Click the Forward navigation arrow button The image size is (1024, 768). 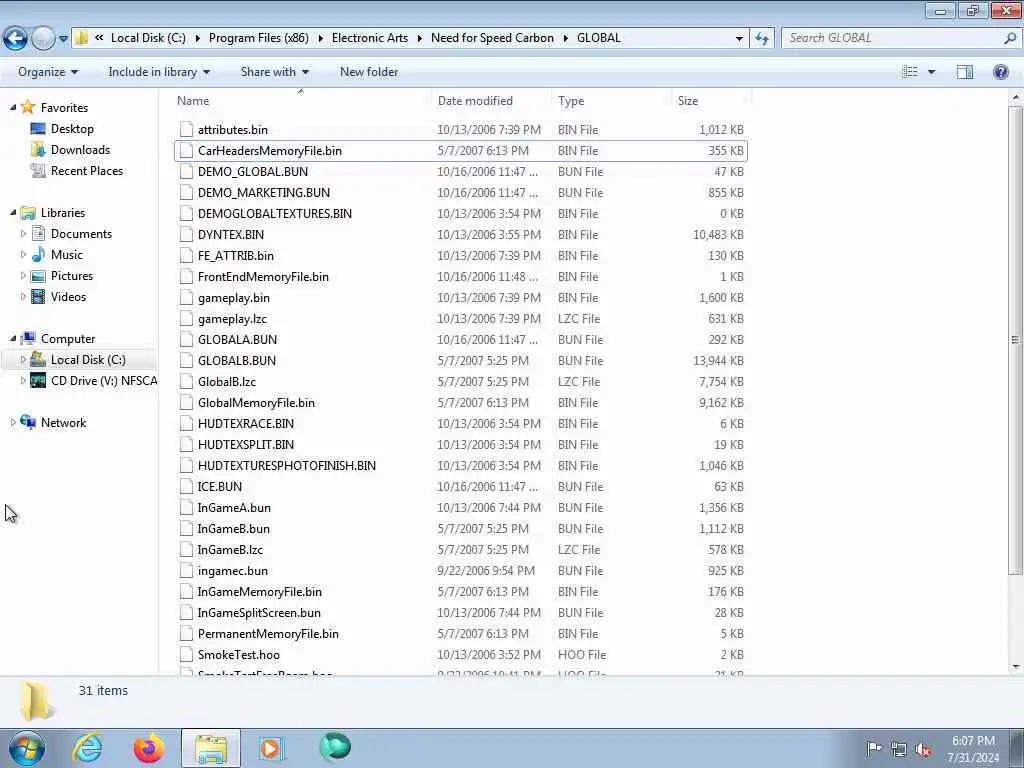coord(43,39)
